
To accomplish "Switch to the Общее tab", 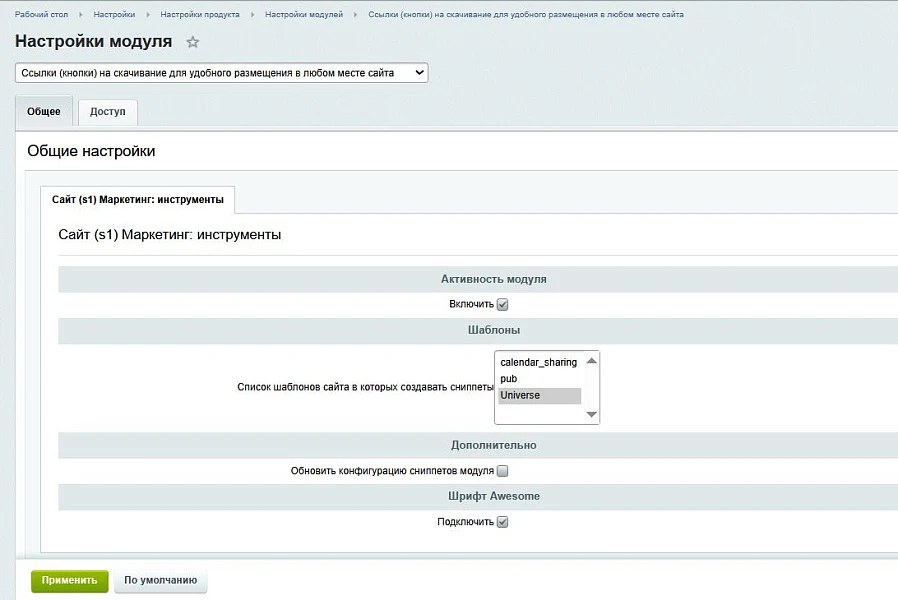I will [44, 111].
